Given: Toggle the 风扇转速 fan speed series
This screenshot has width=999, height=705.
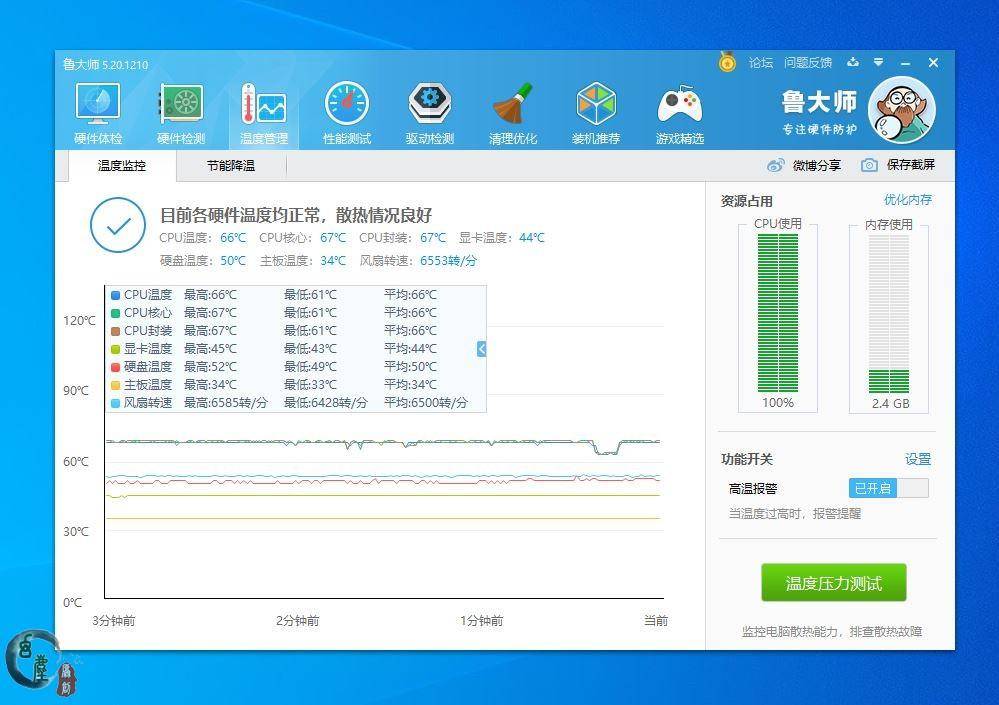Looking at the screenshot, I should pos(143,403).
